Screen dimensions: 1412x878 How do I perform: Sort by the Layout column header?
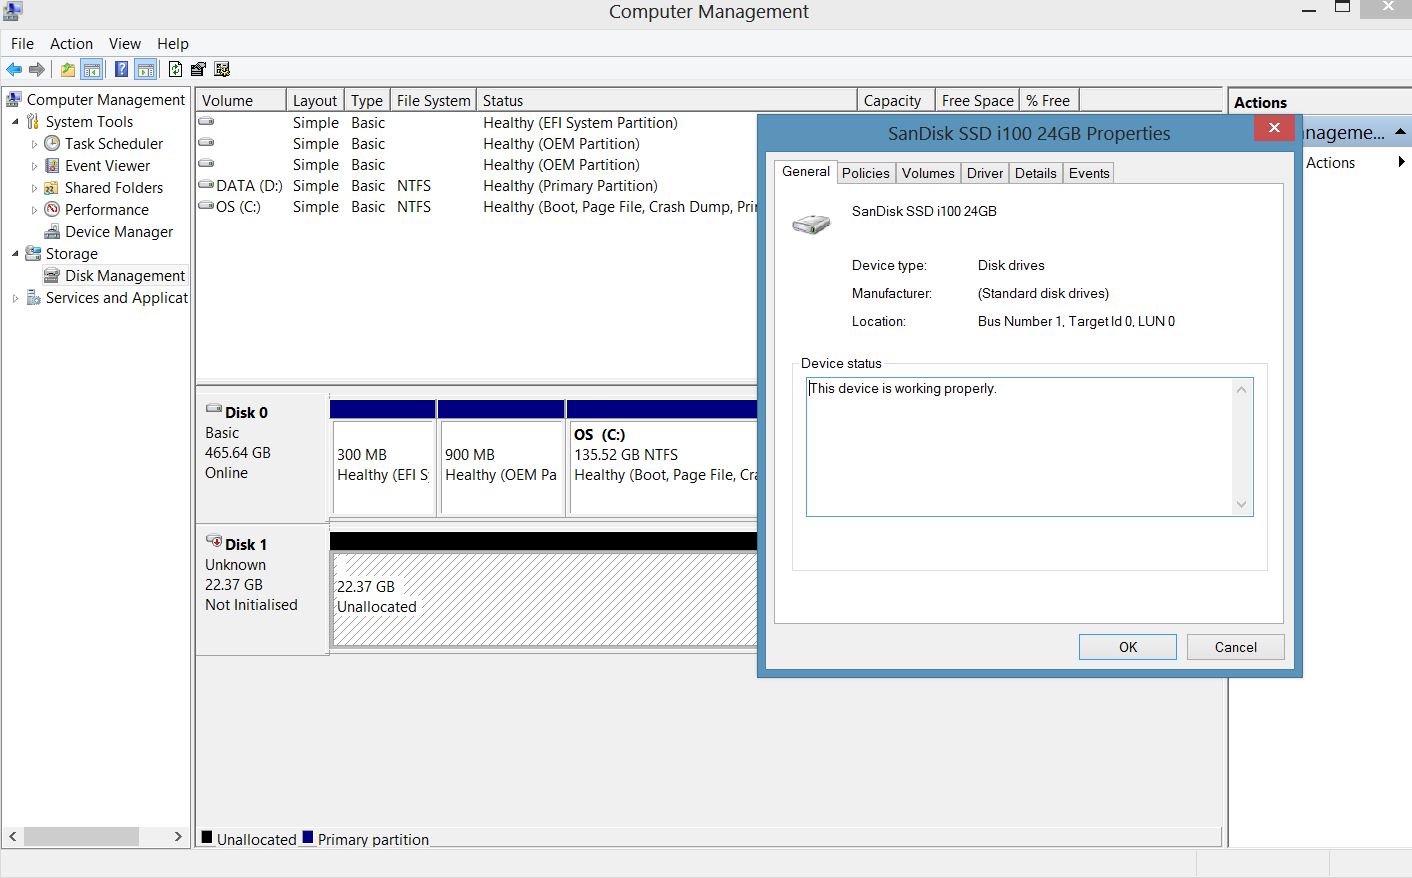pos(315,100)
